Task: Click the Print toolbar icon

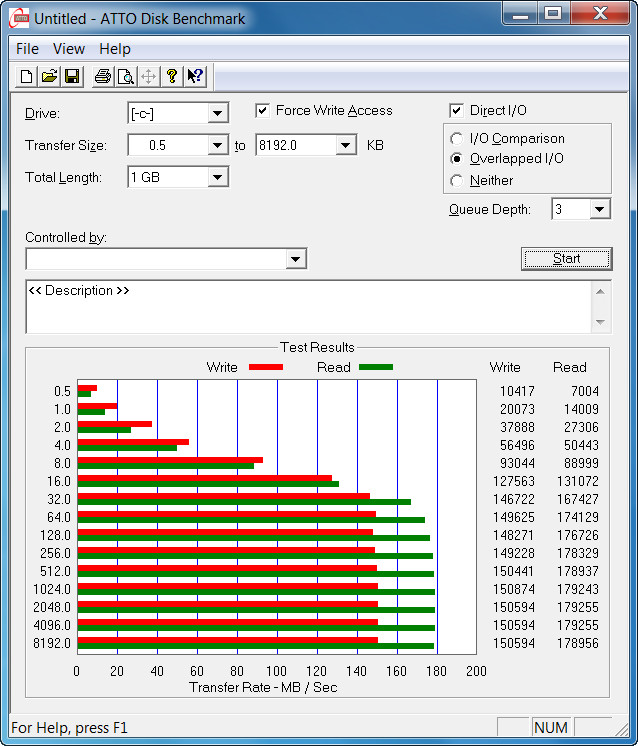Action: [x=103, y=76]
